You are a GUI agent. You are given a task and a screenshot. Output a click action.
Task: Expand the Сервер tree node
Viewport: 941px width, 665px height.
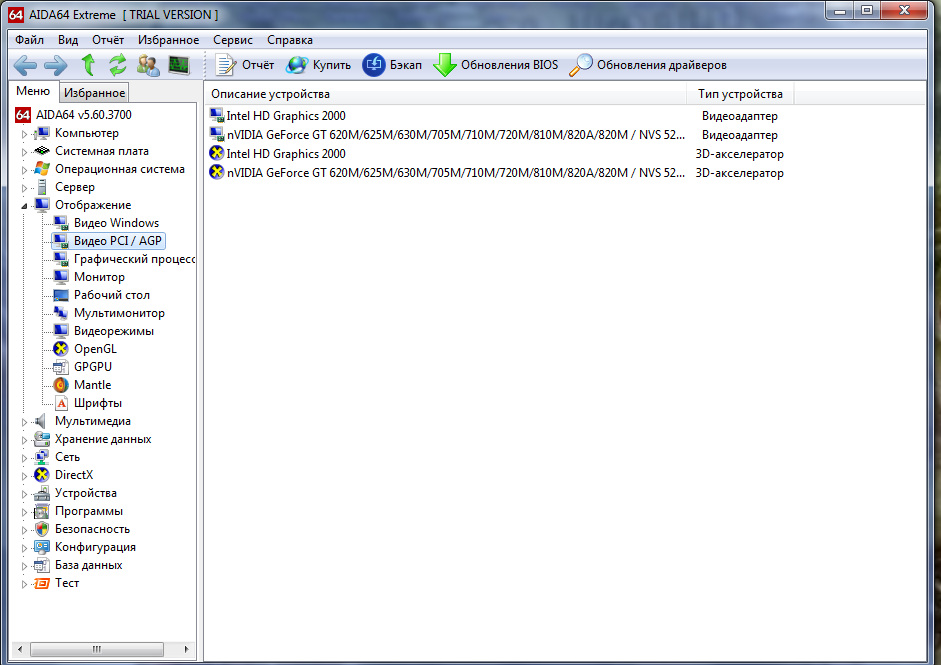click(25, 188)
